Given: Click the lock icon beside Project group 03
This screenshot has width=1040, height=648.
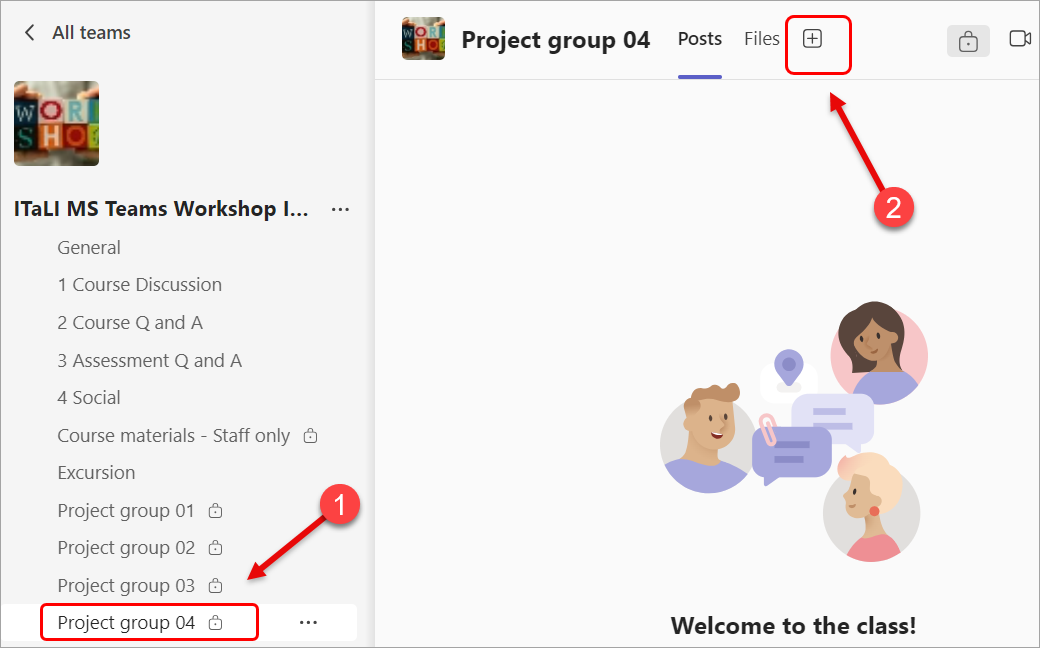Looking at the screenshot, I should [215, 586].
